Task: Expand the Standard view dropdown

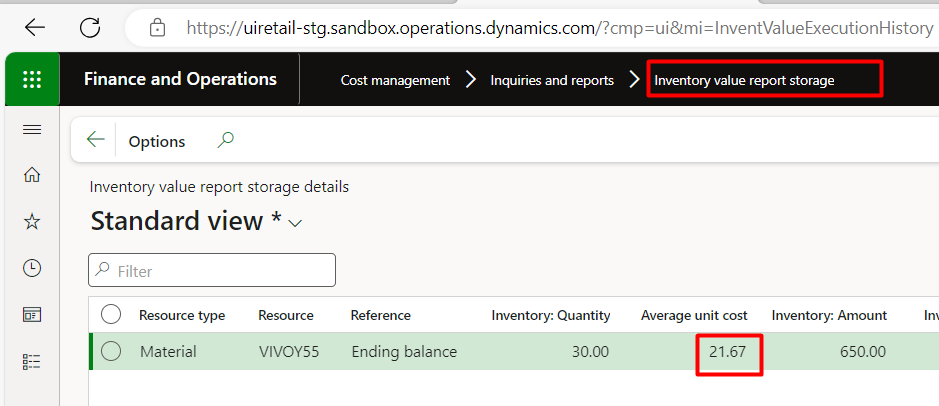Action: pyautogui.click(x=295, y=224)
